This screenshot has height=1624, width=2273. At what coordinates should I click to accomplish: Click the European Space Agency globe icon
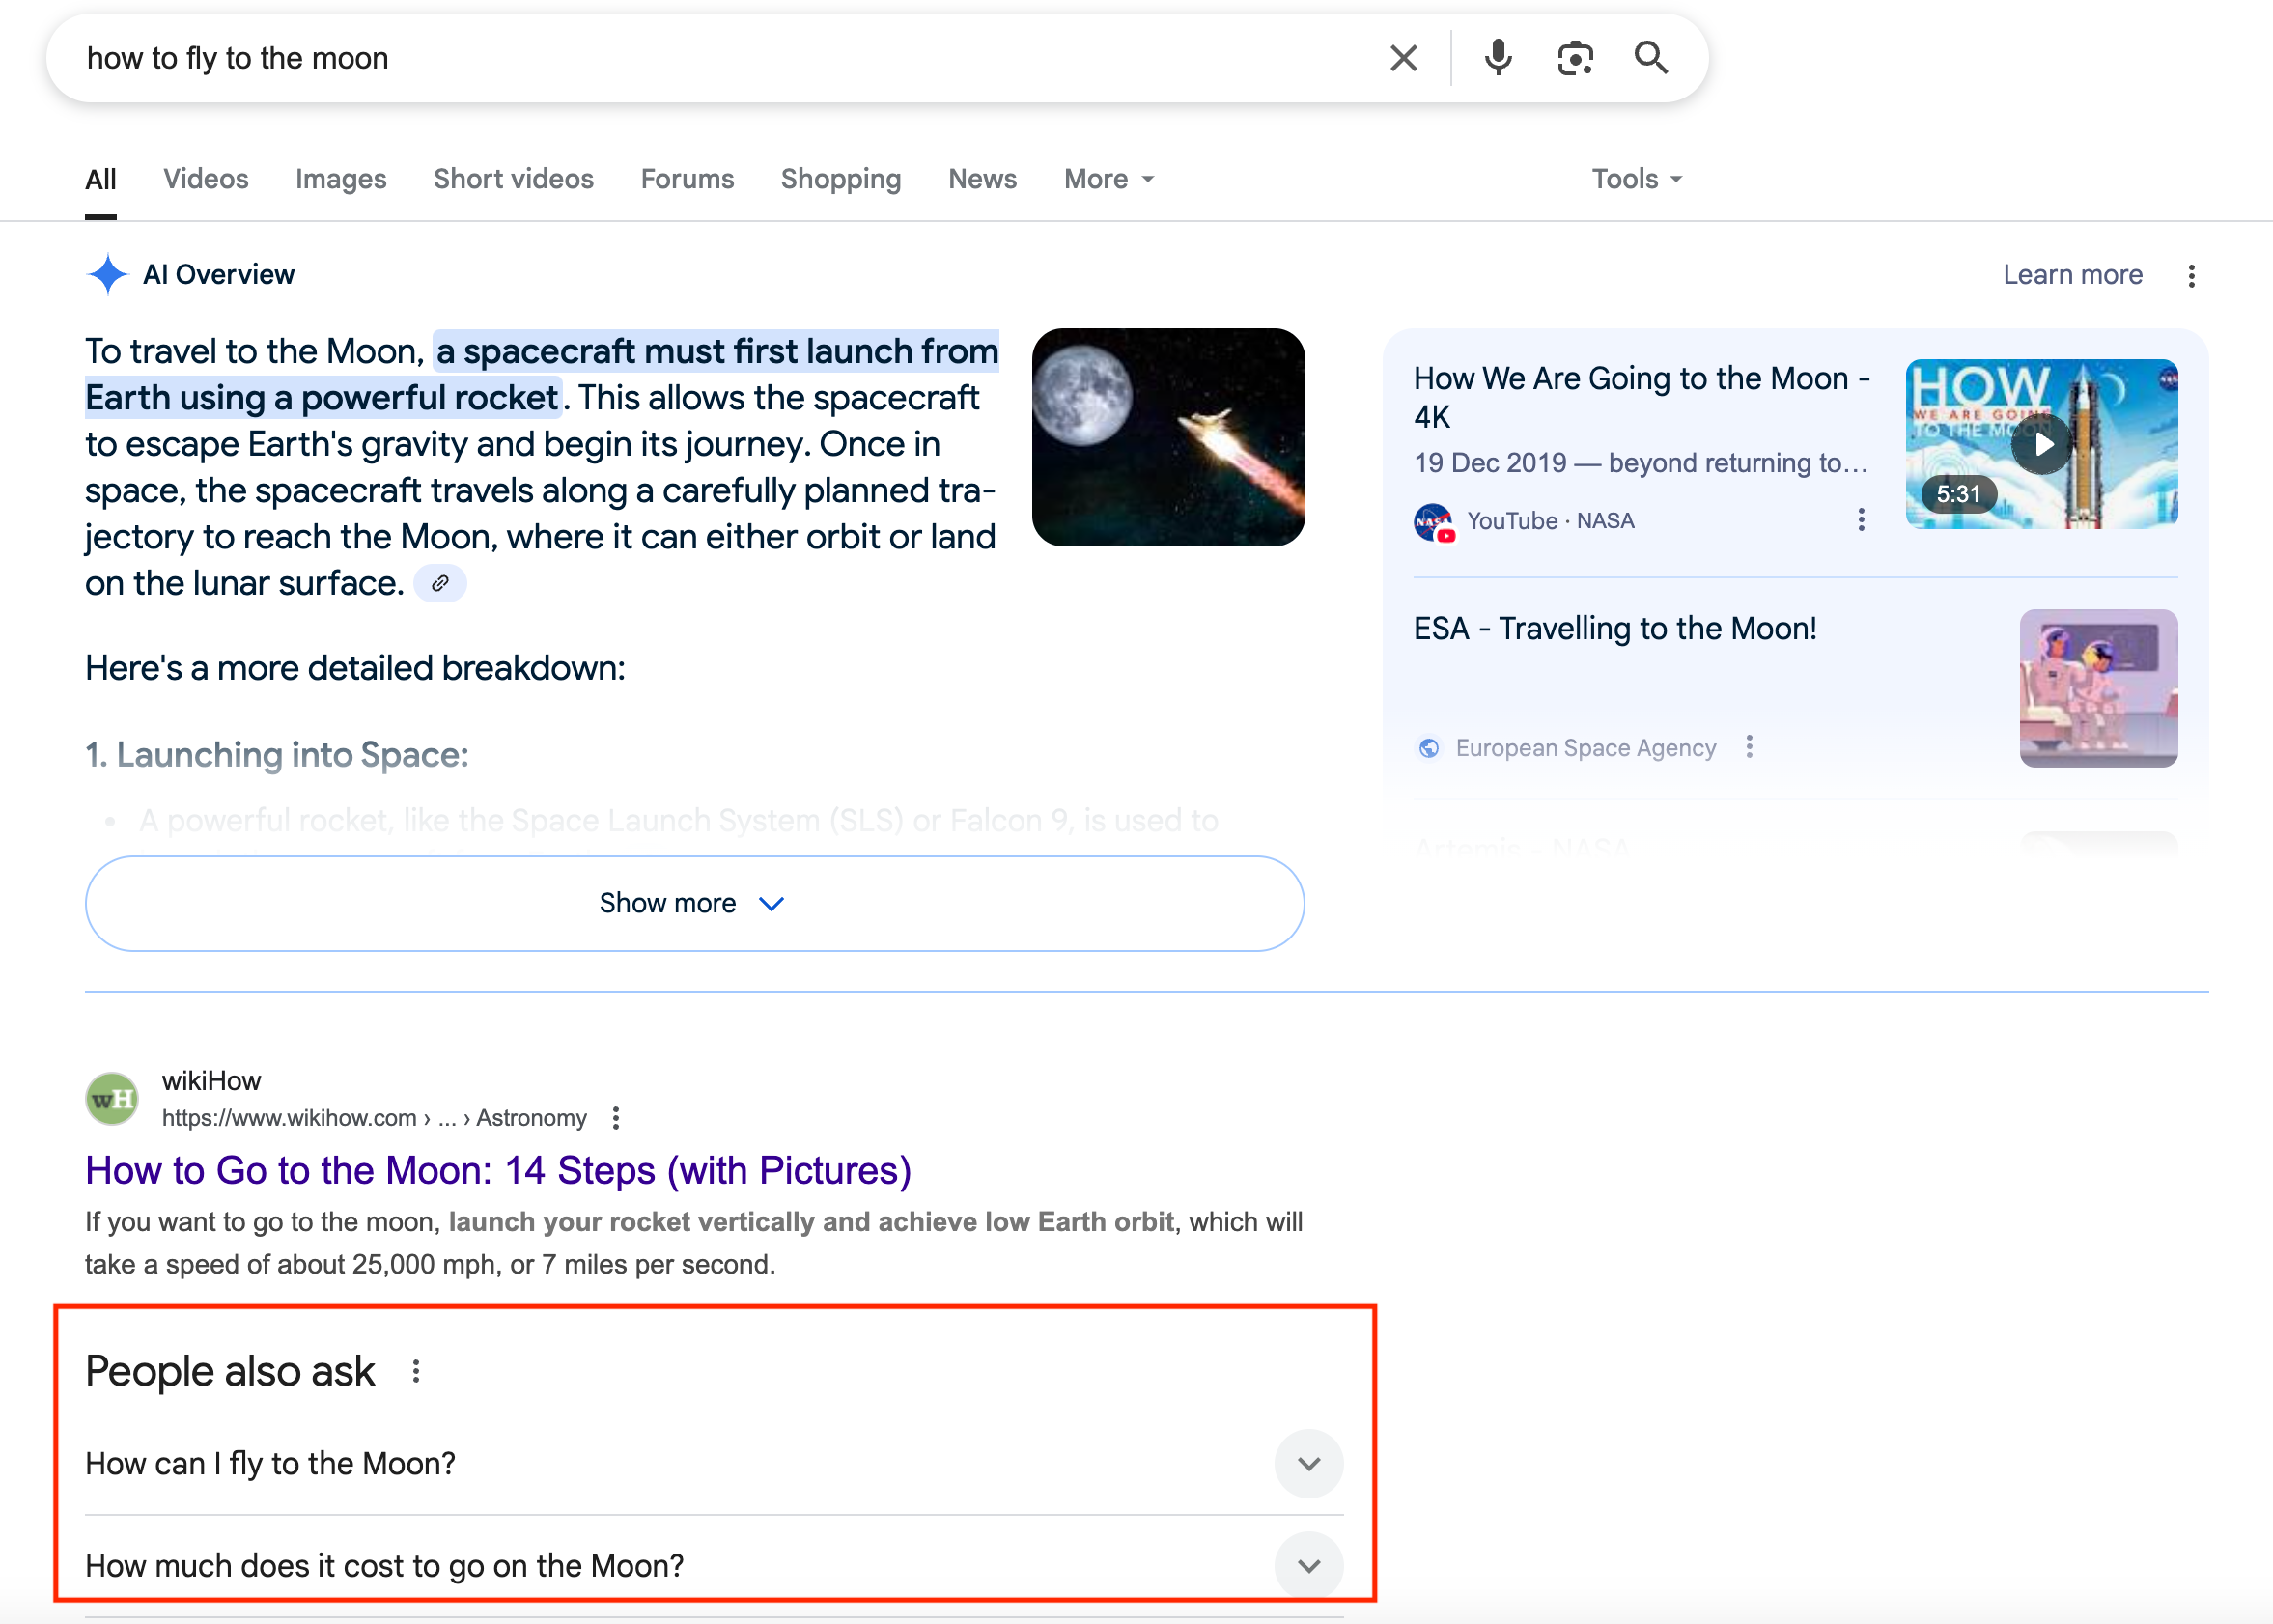[x=1429, y=748]
